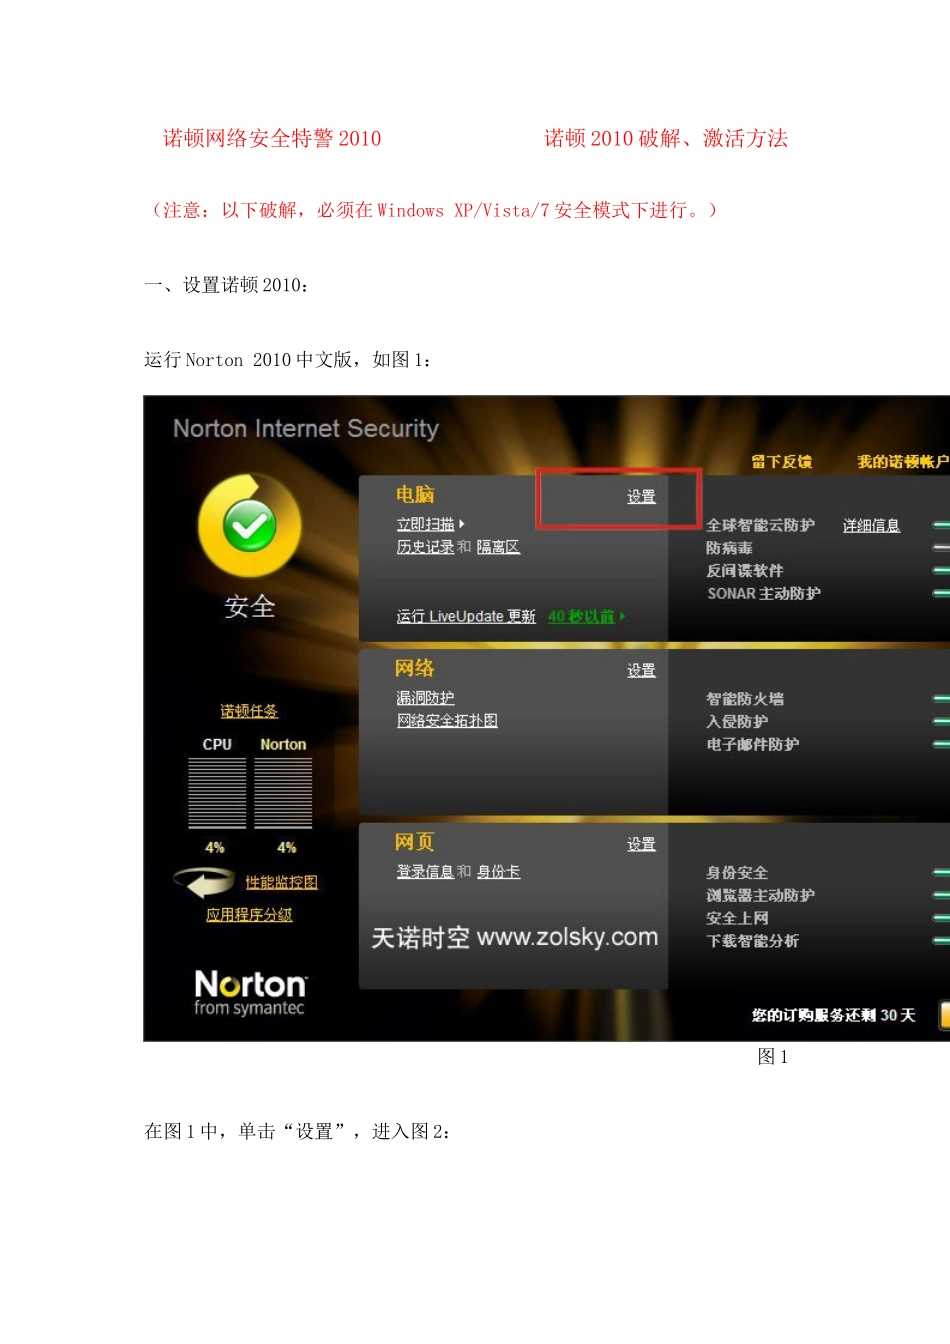Click the 安全 status text
The width and height of the screenshot is (950, 1344).
click(249, 607)
